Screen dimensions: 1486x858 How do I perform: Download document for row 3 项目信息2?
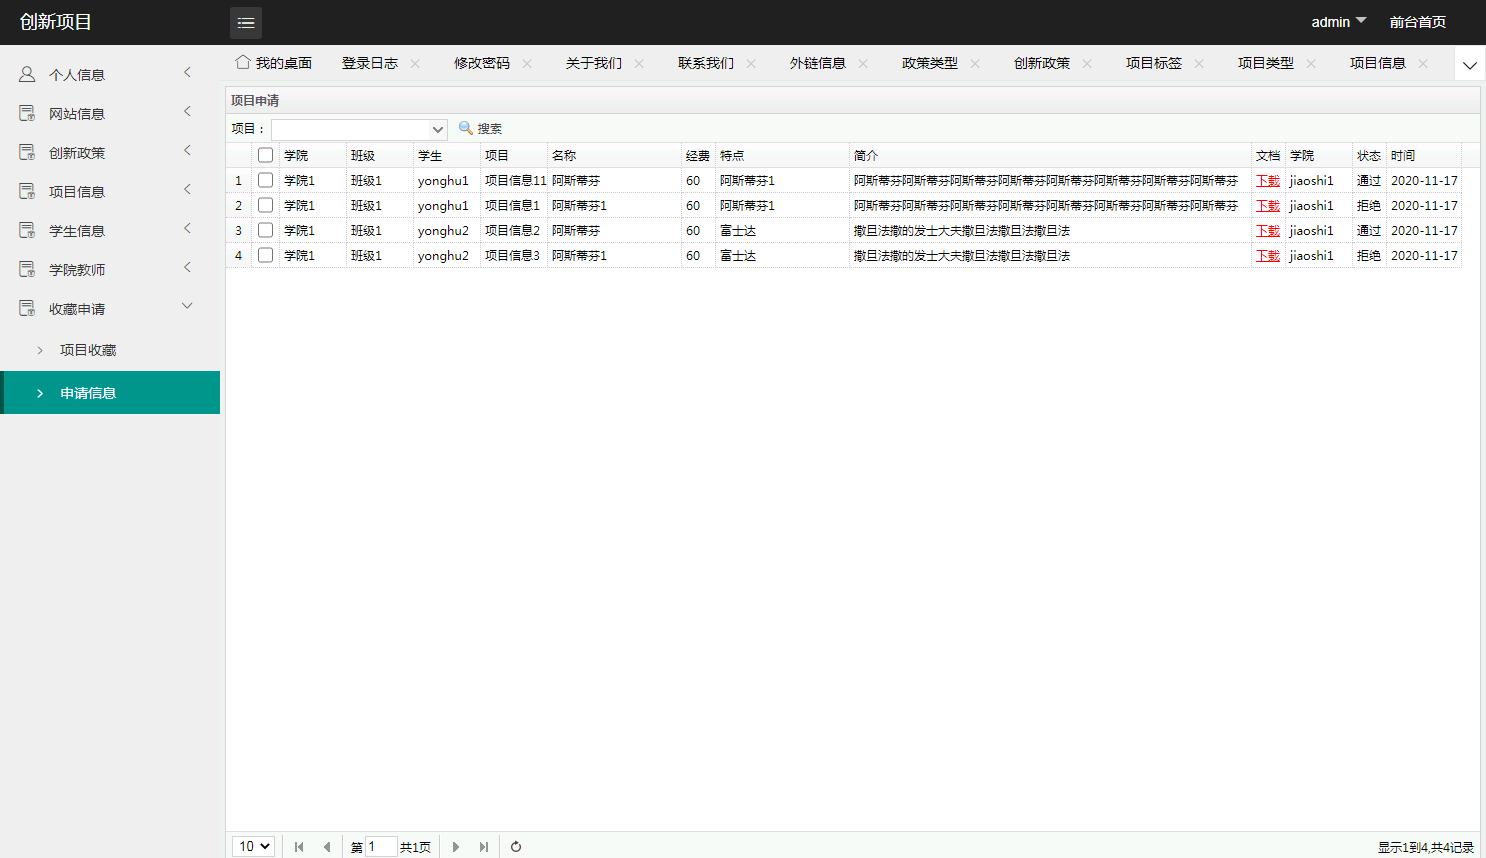coord(1267,231)
